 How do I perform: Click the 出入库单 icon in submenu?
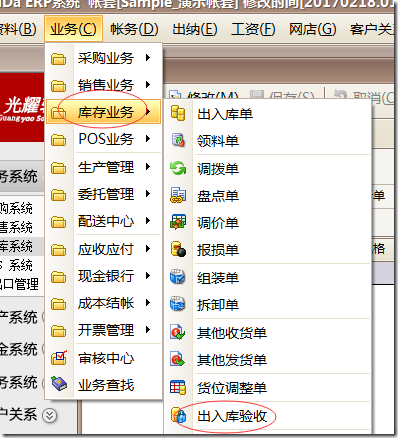pyautogui.click(x=178, y=113)
